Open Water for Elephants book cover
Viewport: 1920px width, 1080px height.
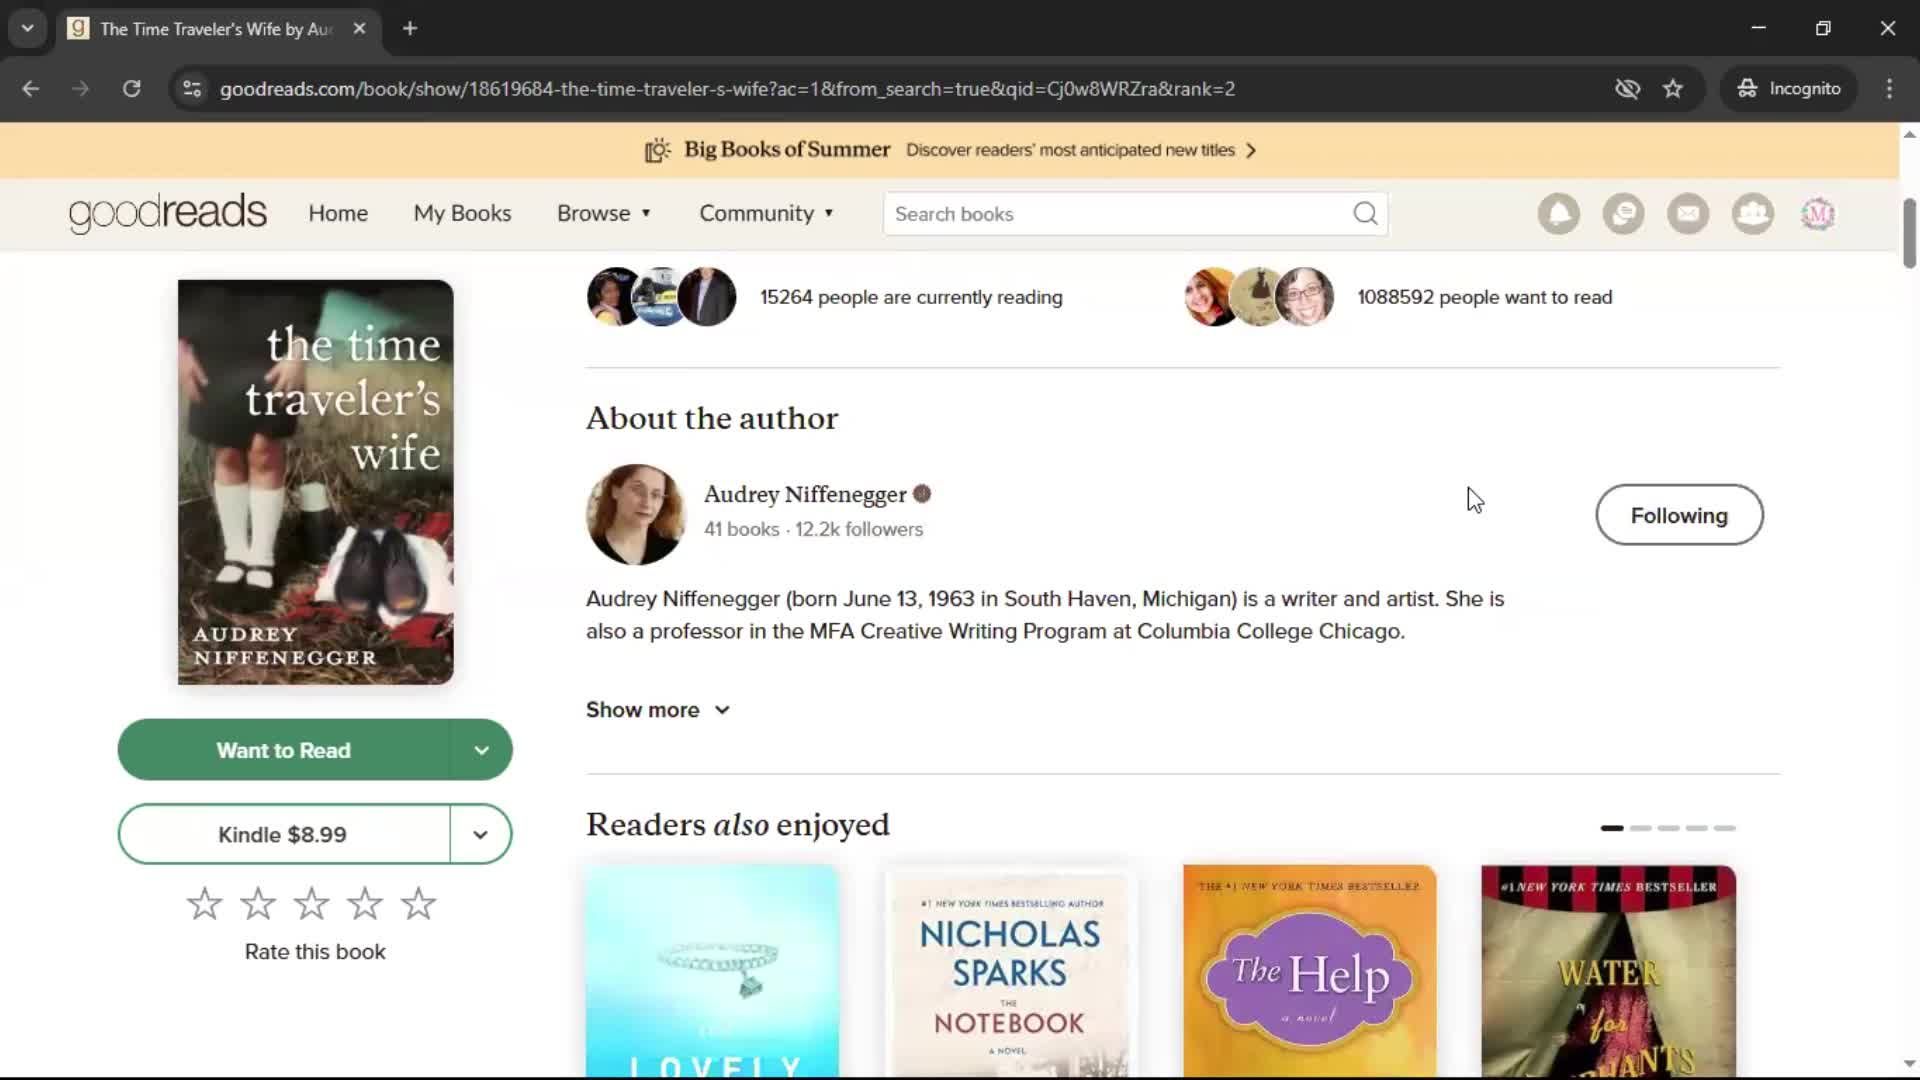(x=1608, y=971)
